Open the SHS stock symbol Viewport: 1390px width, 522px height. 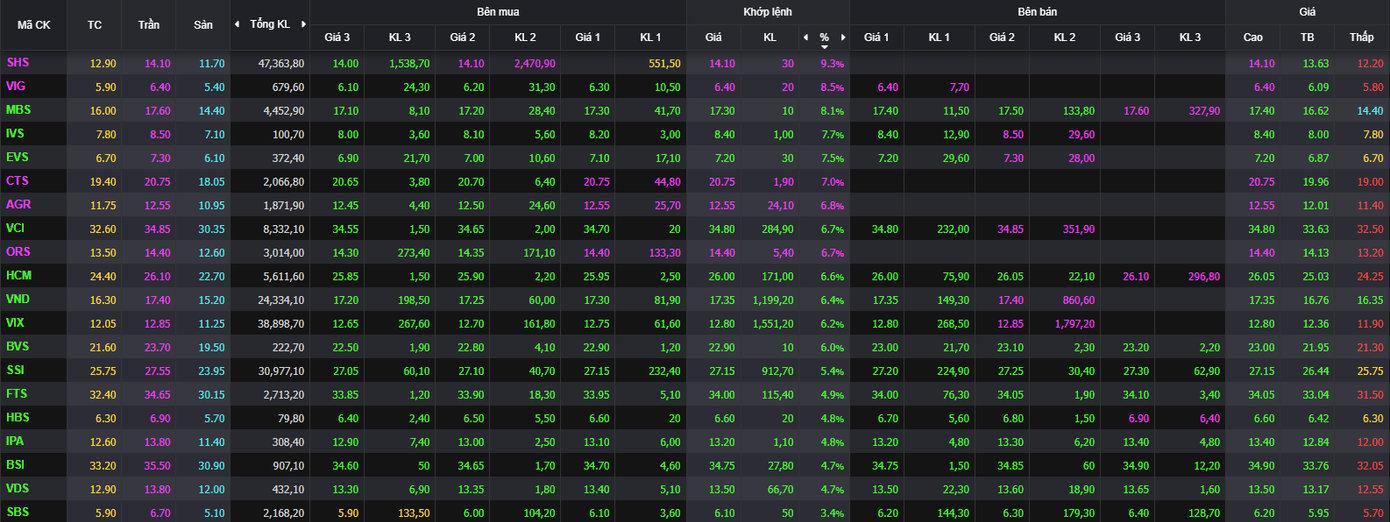click(x=18, y=62)
